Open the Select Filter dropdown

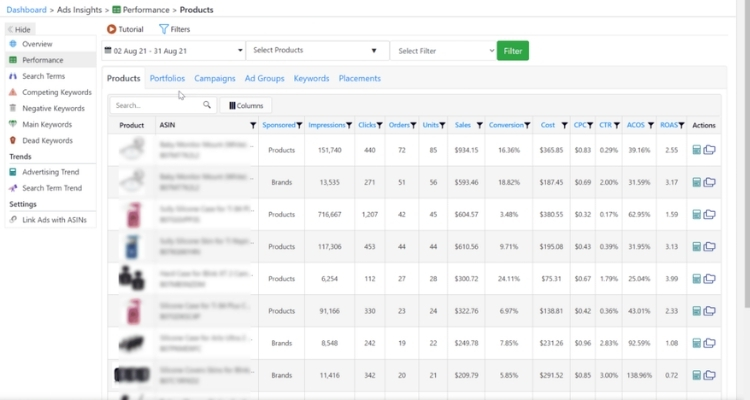point(443,51)
